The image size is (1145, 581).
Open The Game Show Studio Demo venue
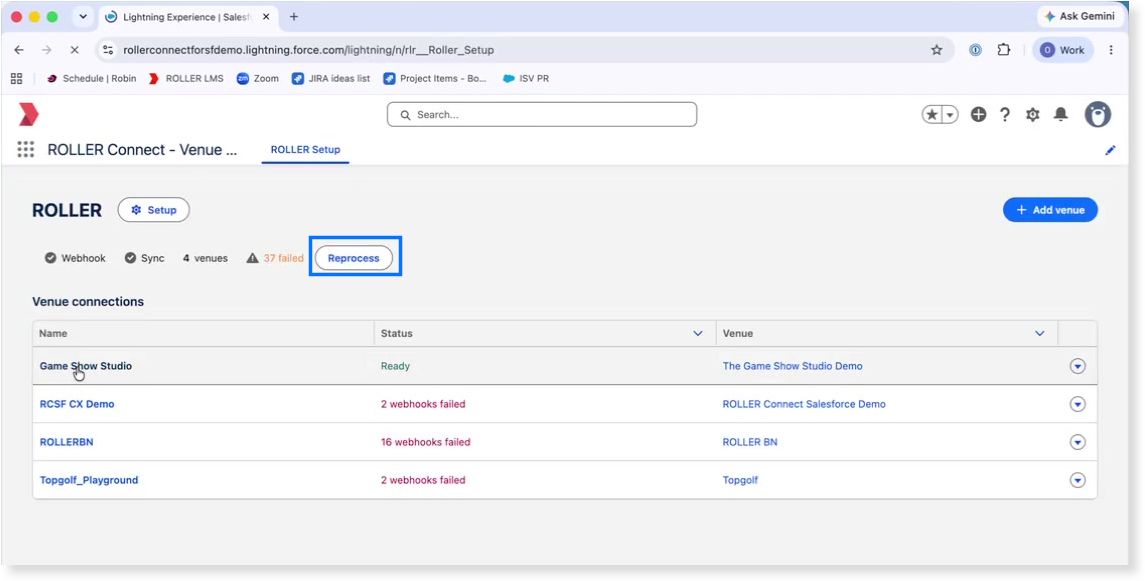[792, 366]
